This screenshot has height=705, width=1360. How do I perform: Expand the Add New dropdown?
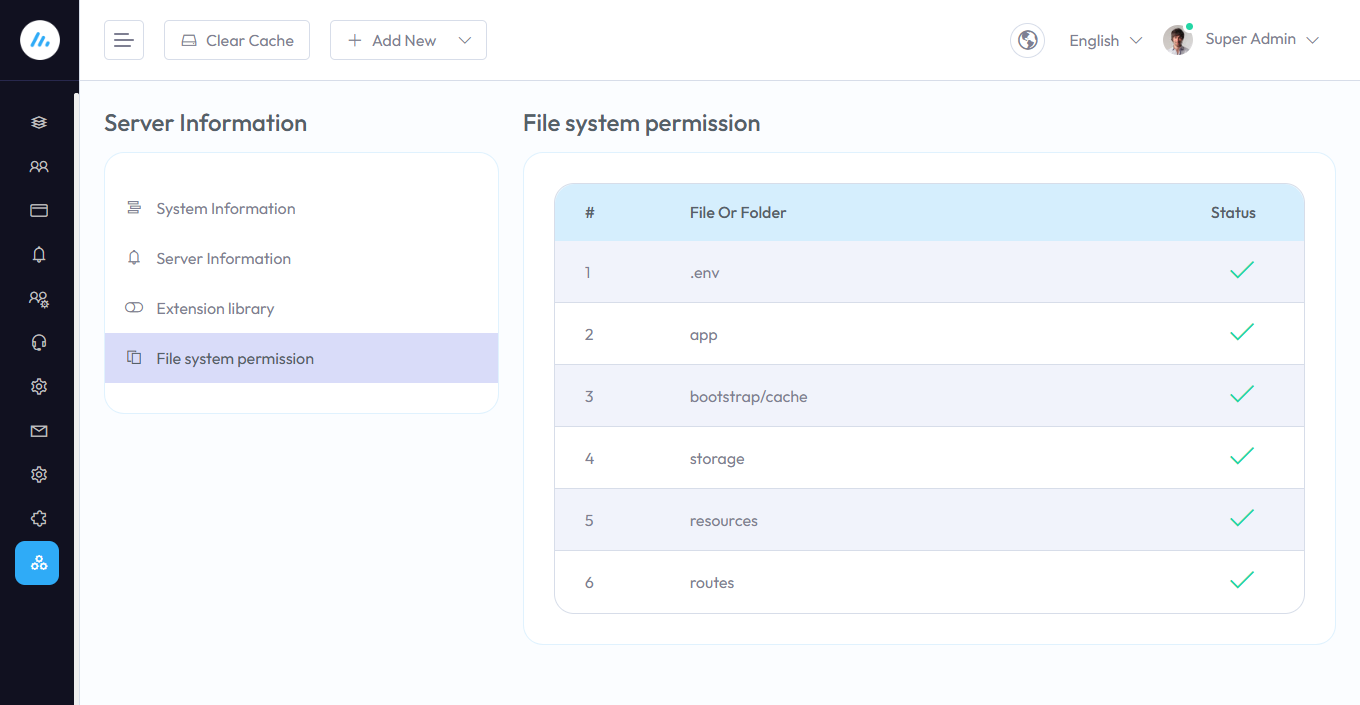coord(408,40)
